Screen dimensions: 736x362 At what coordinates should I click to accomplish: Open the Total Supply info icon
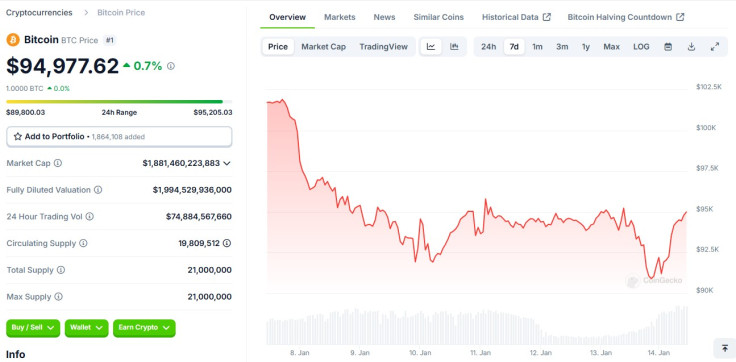[x=61, y=270]
